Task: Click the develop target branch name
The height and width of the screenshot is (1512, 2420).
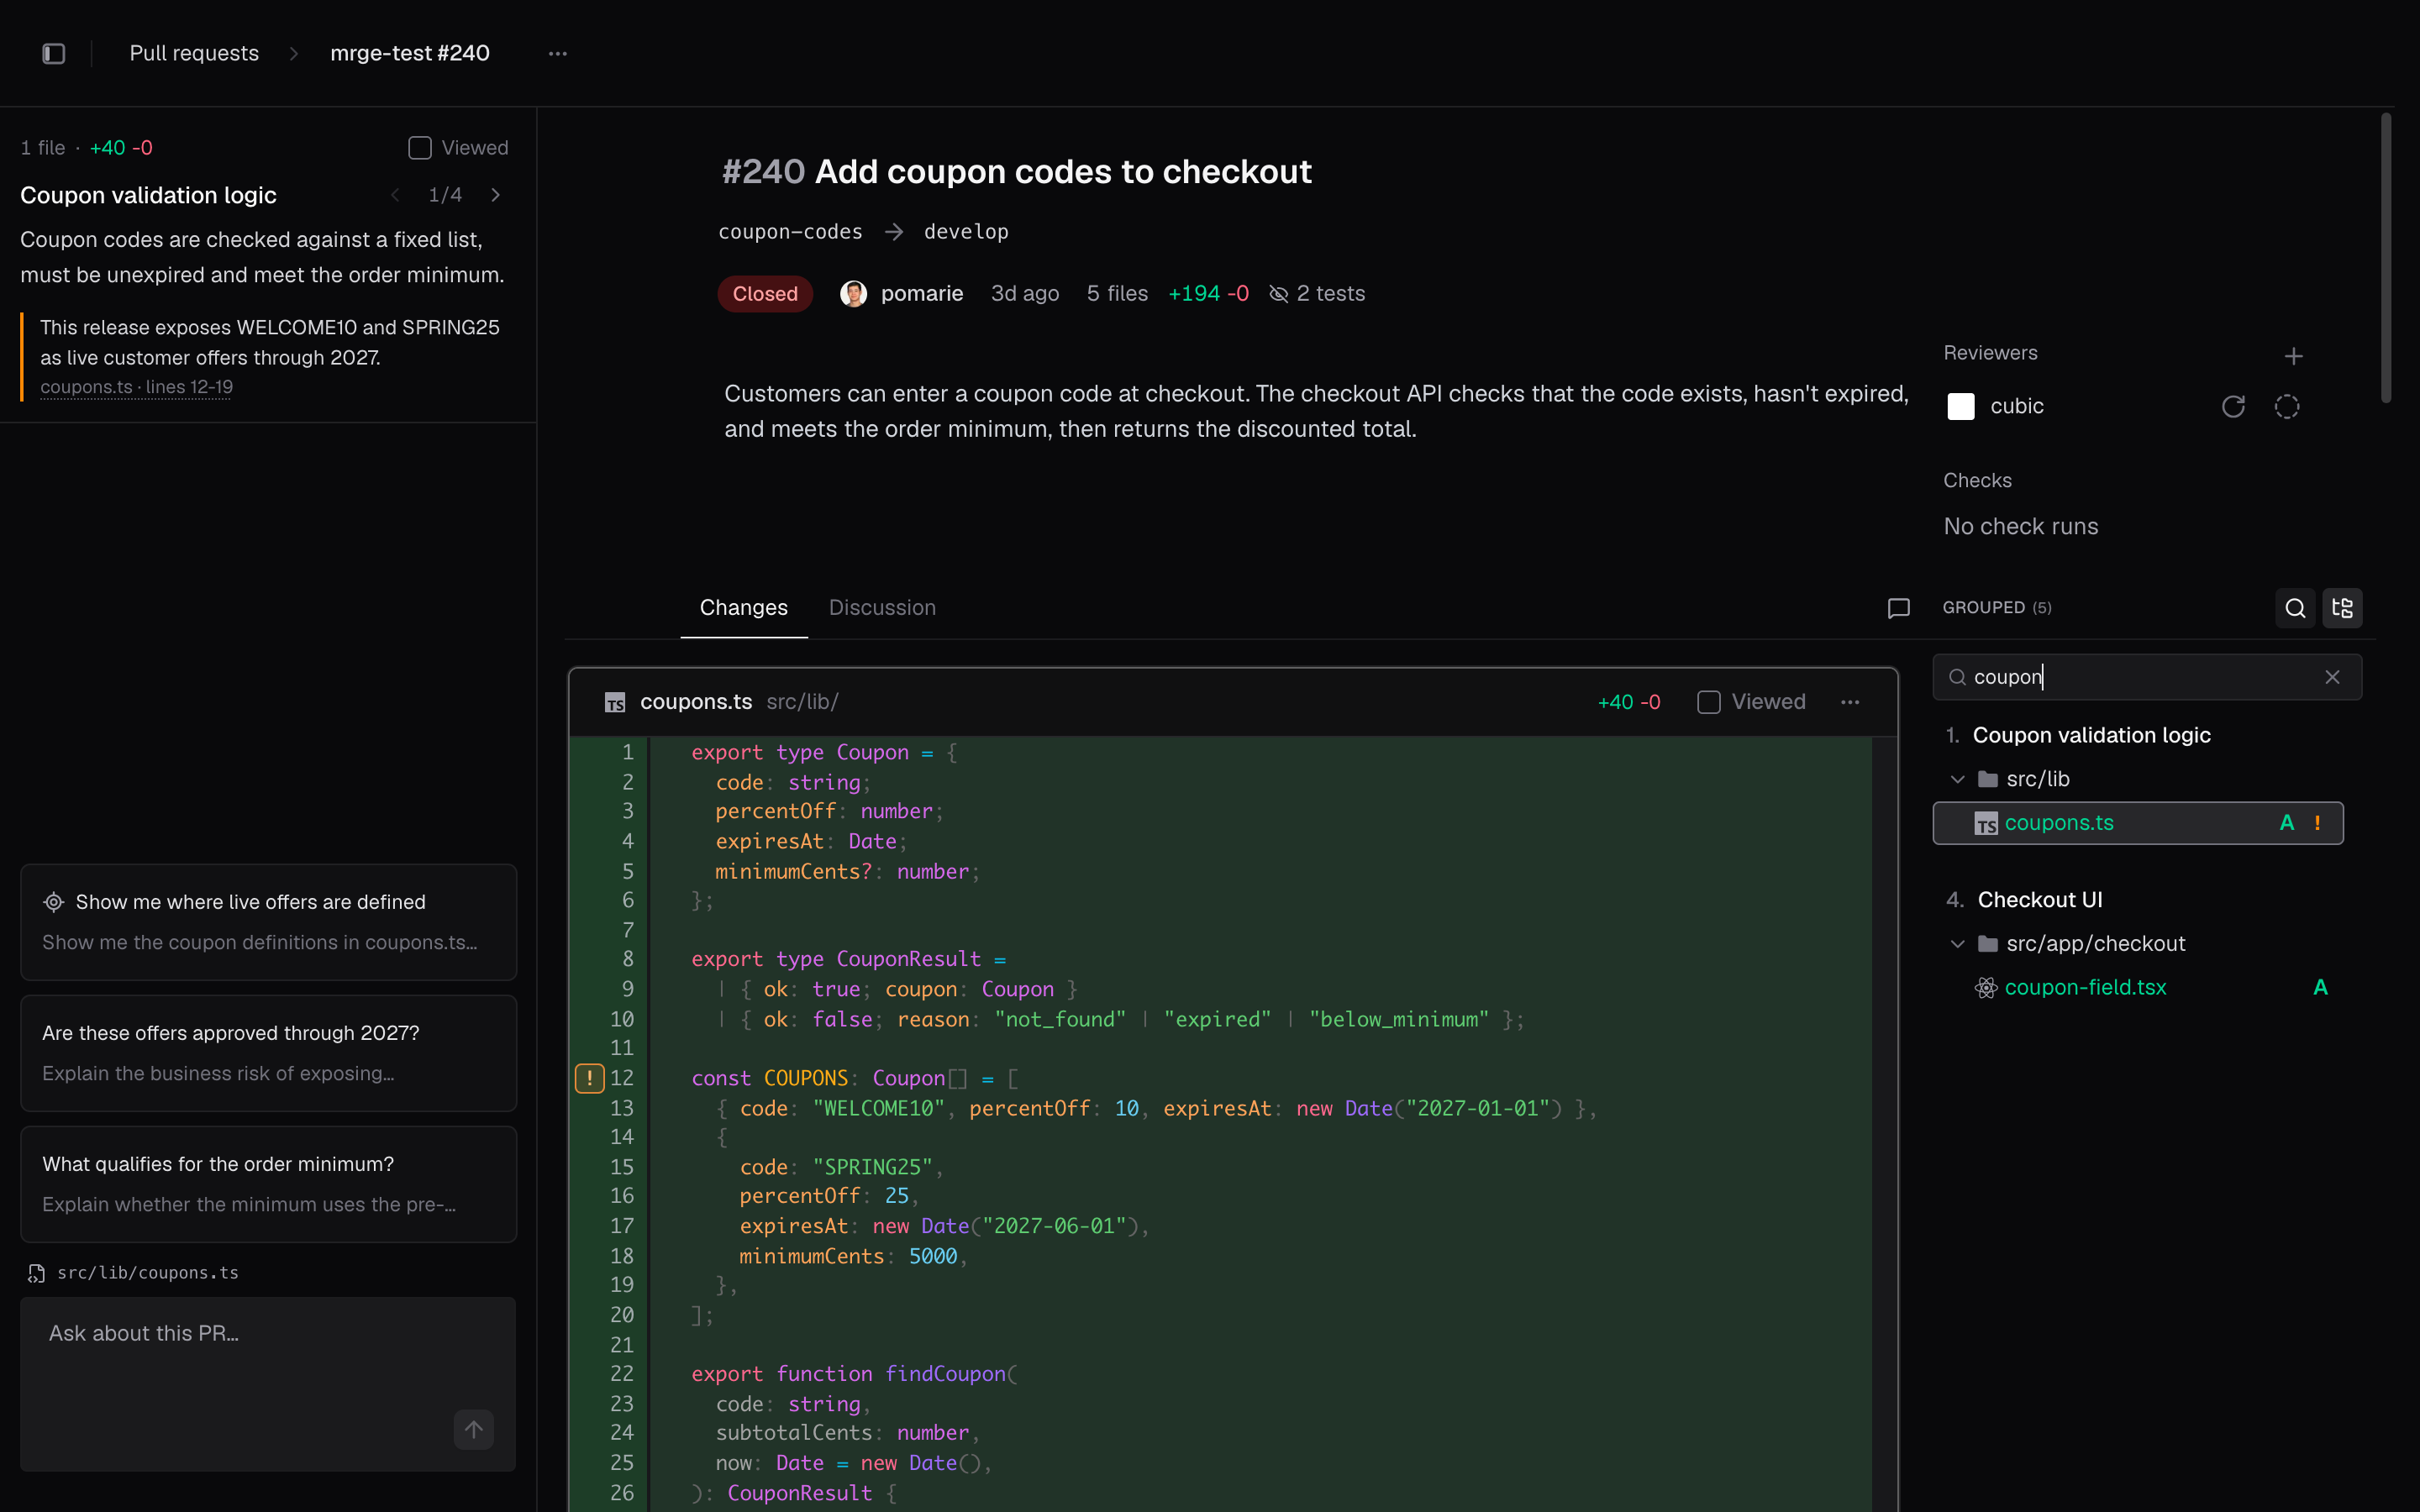Action: point(966,232)
